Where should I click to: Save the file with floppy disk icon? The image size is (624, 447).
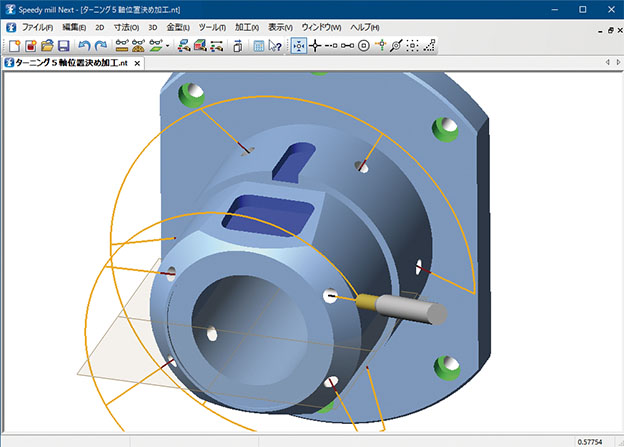click(63, 46)
